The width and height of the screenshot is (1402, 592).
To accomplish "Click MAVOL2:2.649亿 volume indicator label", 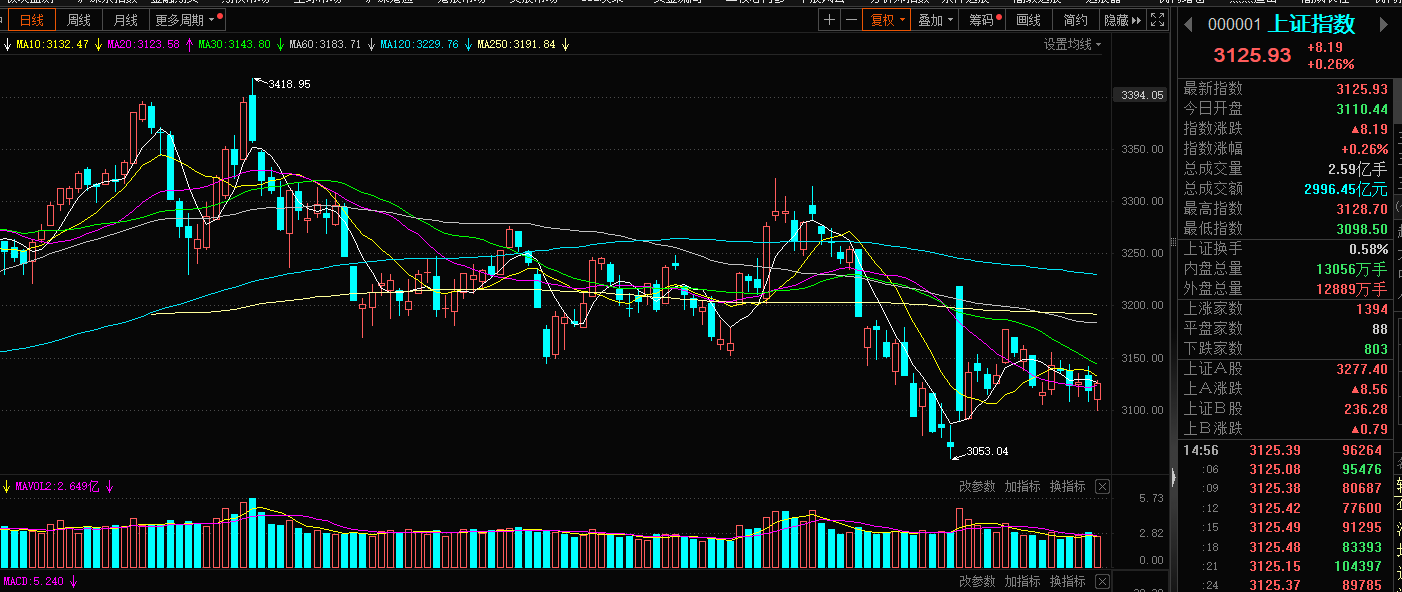I will (58, 487).
